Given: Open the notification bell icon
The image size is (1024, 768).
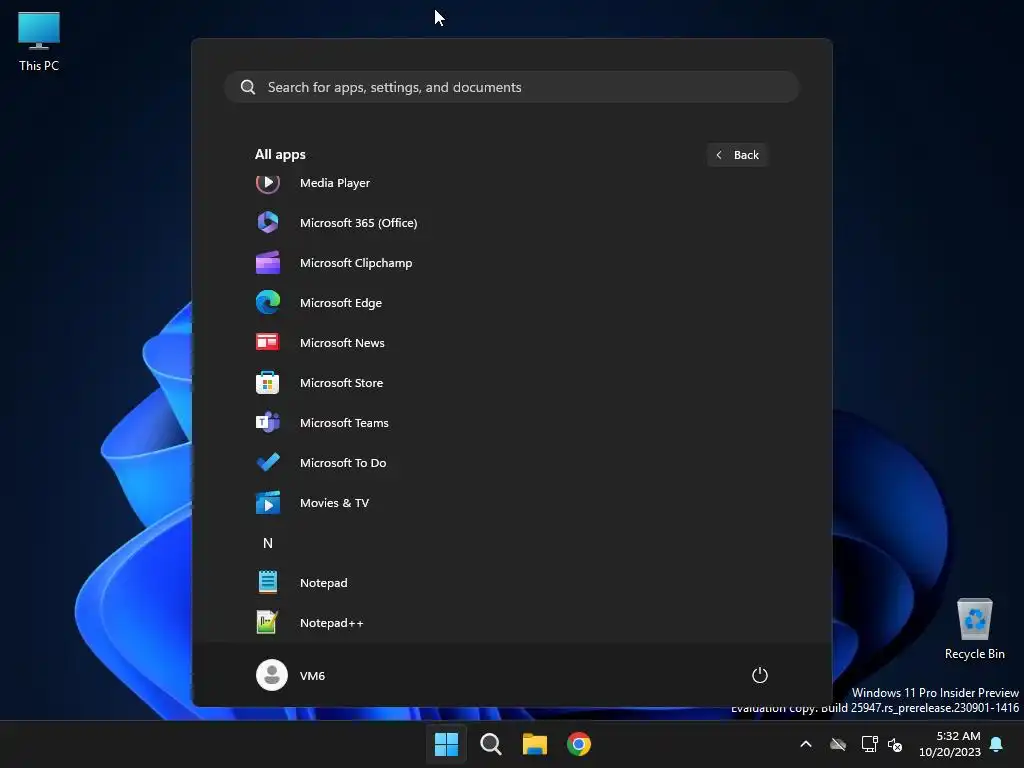Looking at the screenshot, I should pos(997,744).
